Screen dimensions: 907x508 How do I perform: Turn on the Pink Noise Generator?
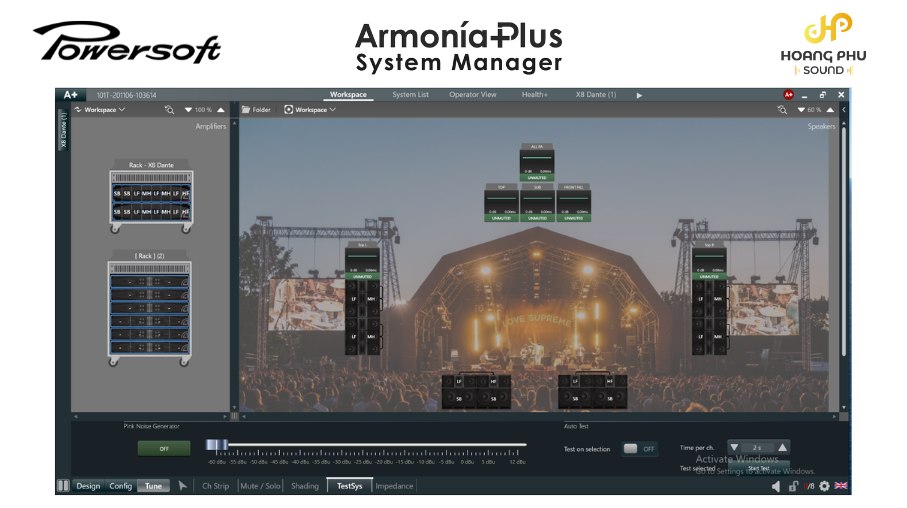[164, 448]
